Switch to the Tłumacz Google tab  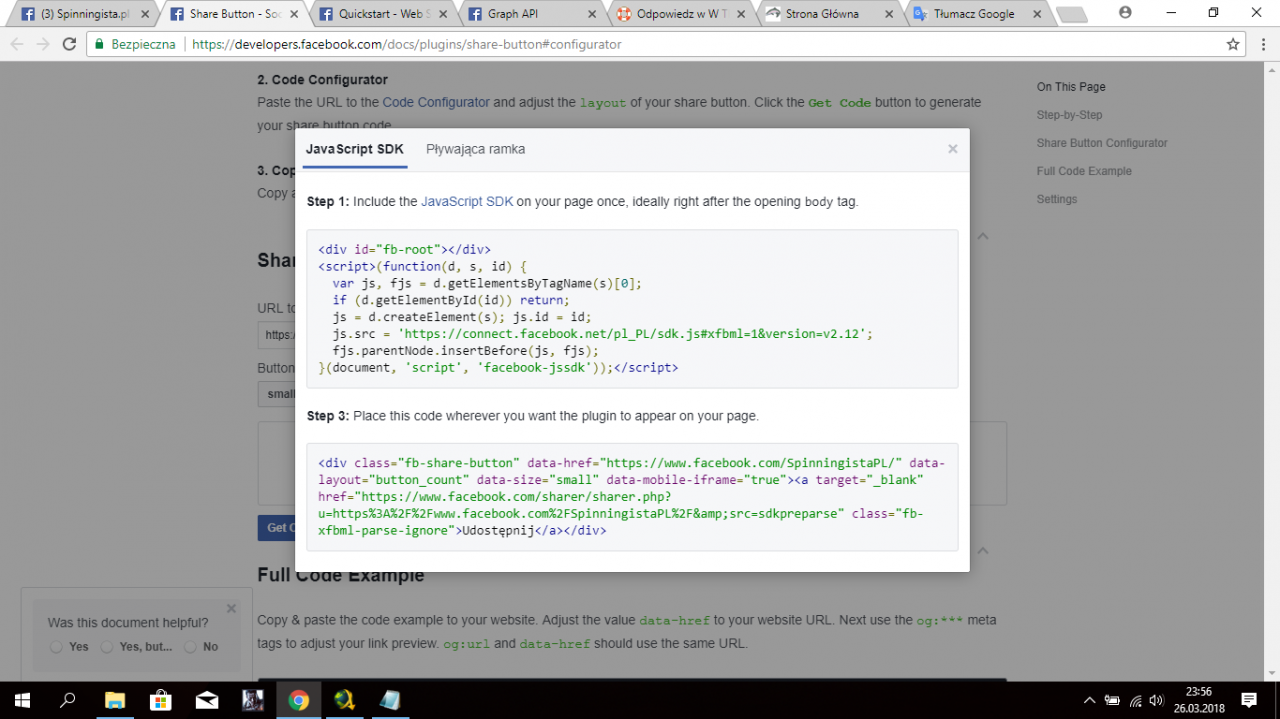pyautogui.click(x=978, y=14)
